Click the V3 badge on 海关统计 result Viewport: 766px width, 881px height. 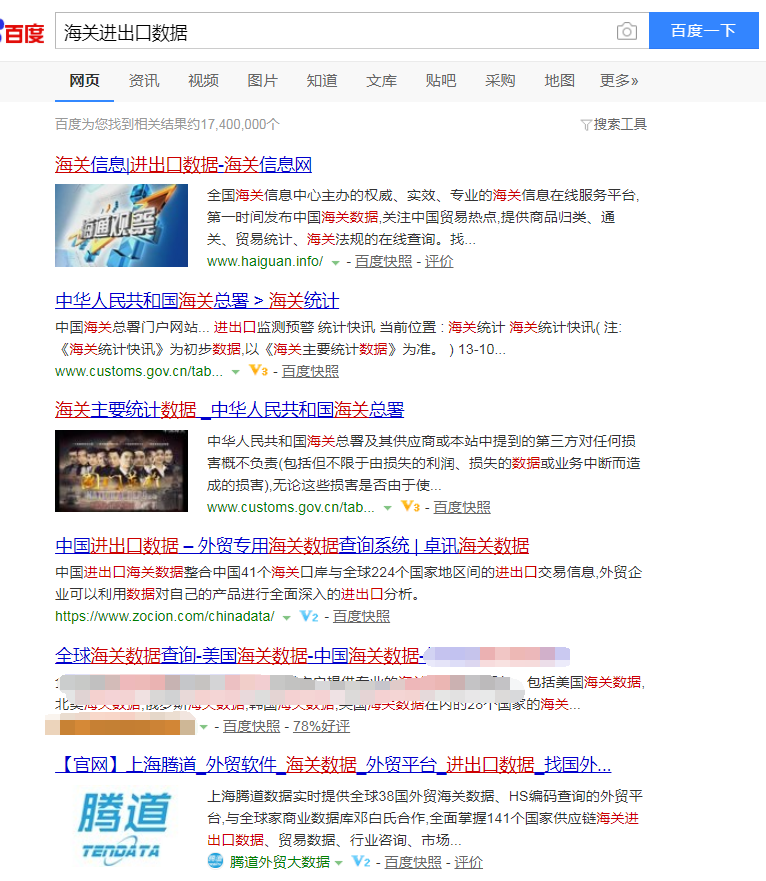pos(259,370)
